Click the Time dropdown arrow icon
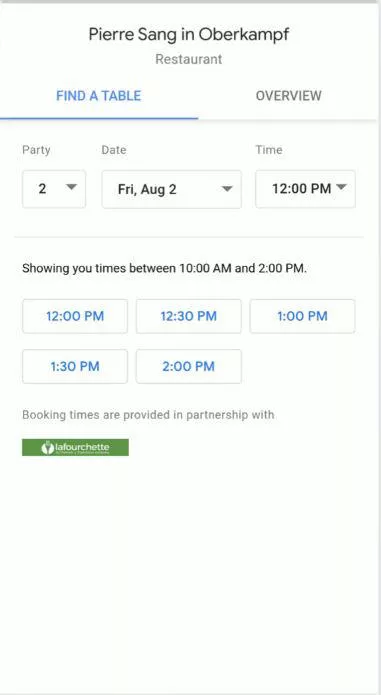 [341, 187]
